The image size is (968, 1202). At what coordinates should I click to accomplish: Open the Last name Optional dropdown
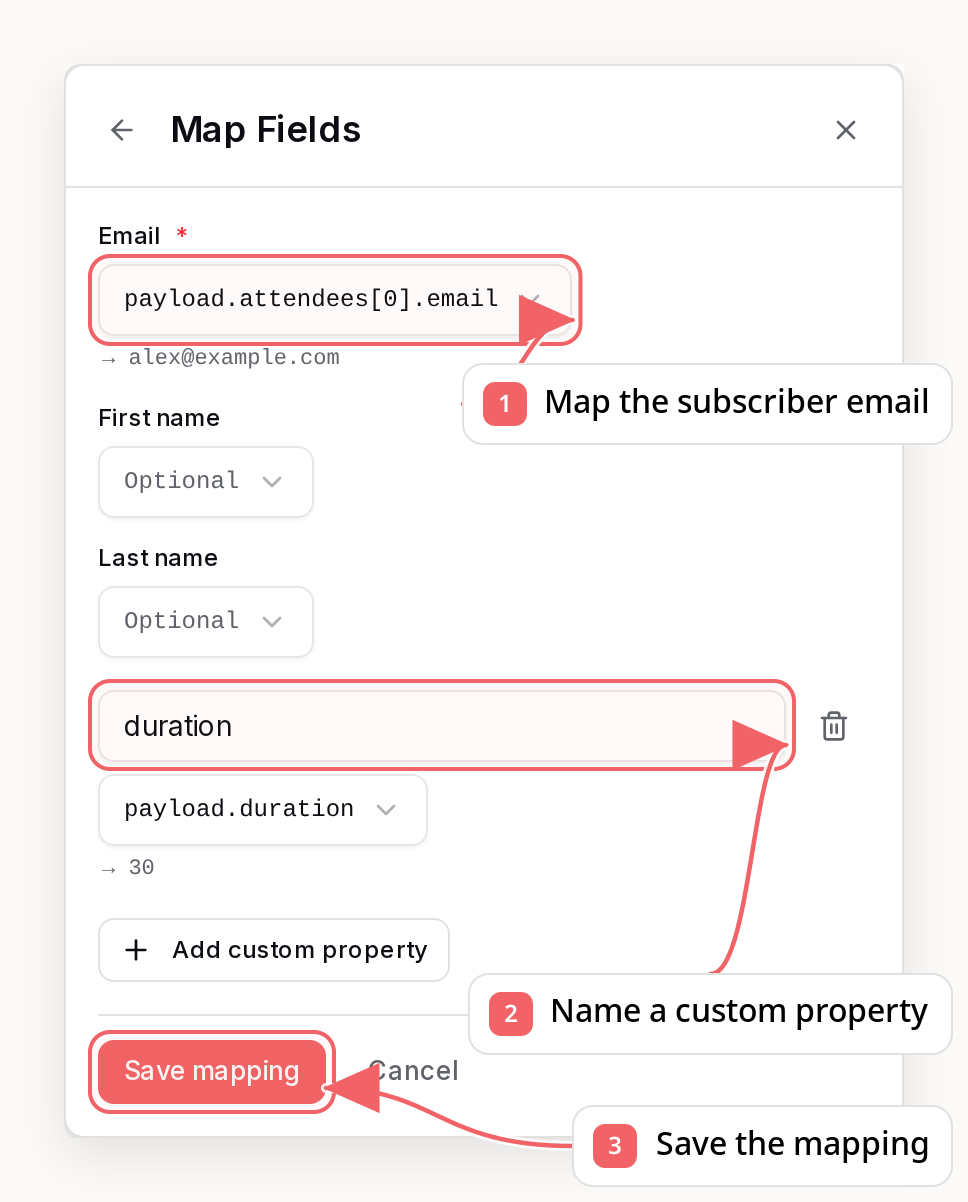point(206,621)
